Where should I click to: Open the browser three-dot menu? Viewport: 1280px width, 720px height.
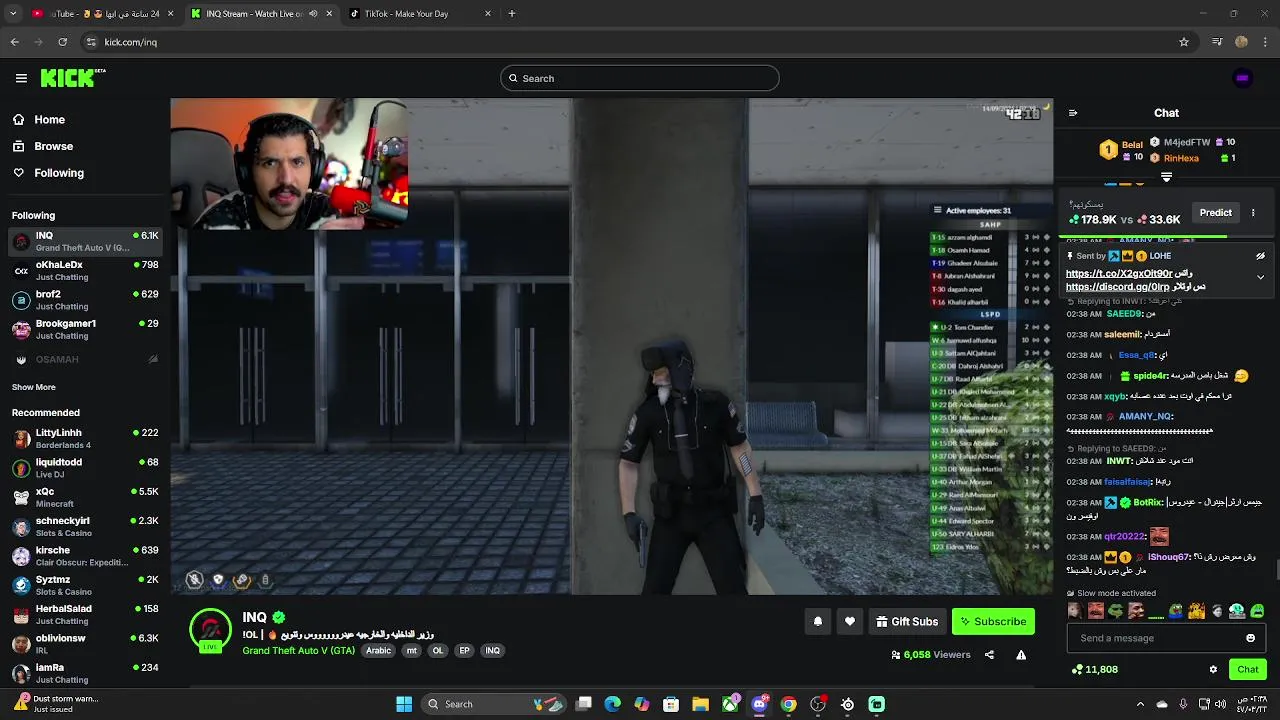[x=1266, y=42]
